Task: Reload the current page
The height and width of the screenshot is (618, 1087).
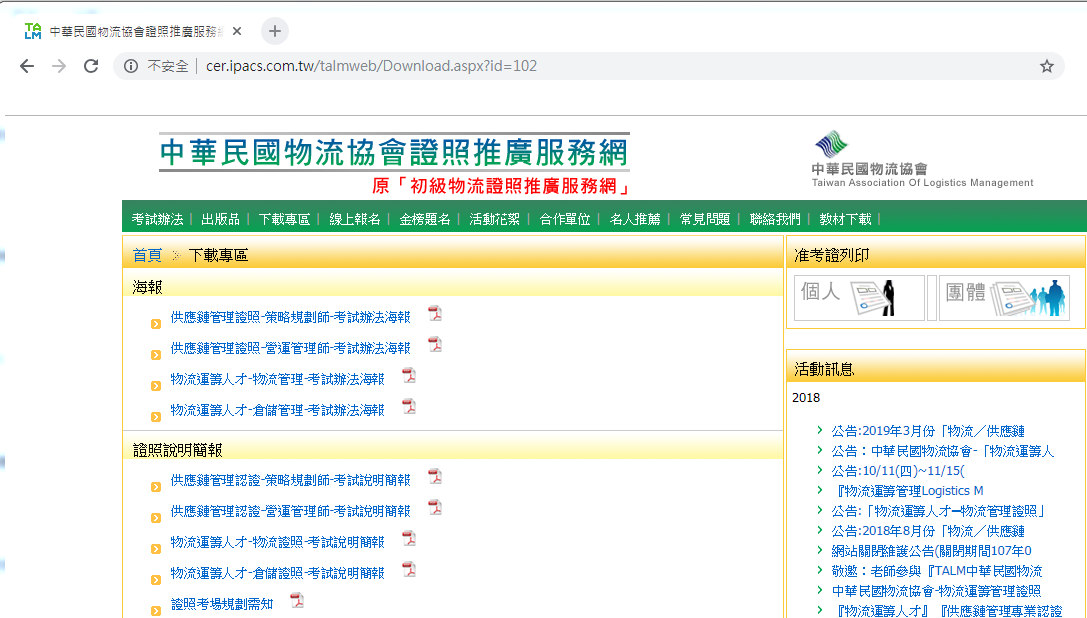Action: (91, 66)
